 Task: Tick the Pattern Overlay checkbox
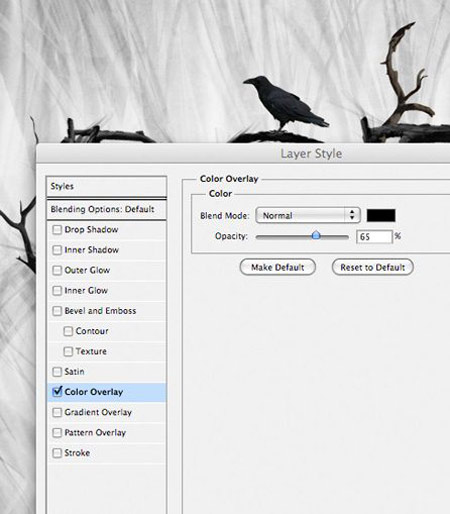point(57,433)
